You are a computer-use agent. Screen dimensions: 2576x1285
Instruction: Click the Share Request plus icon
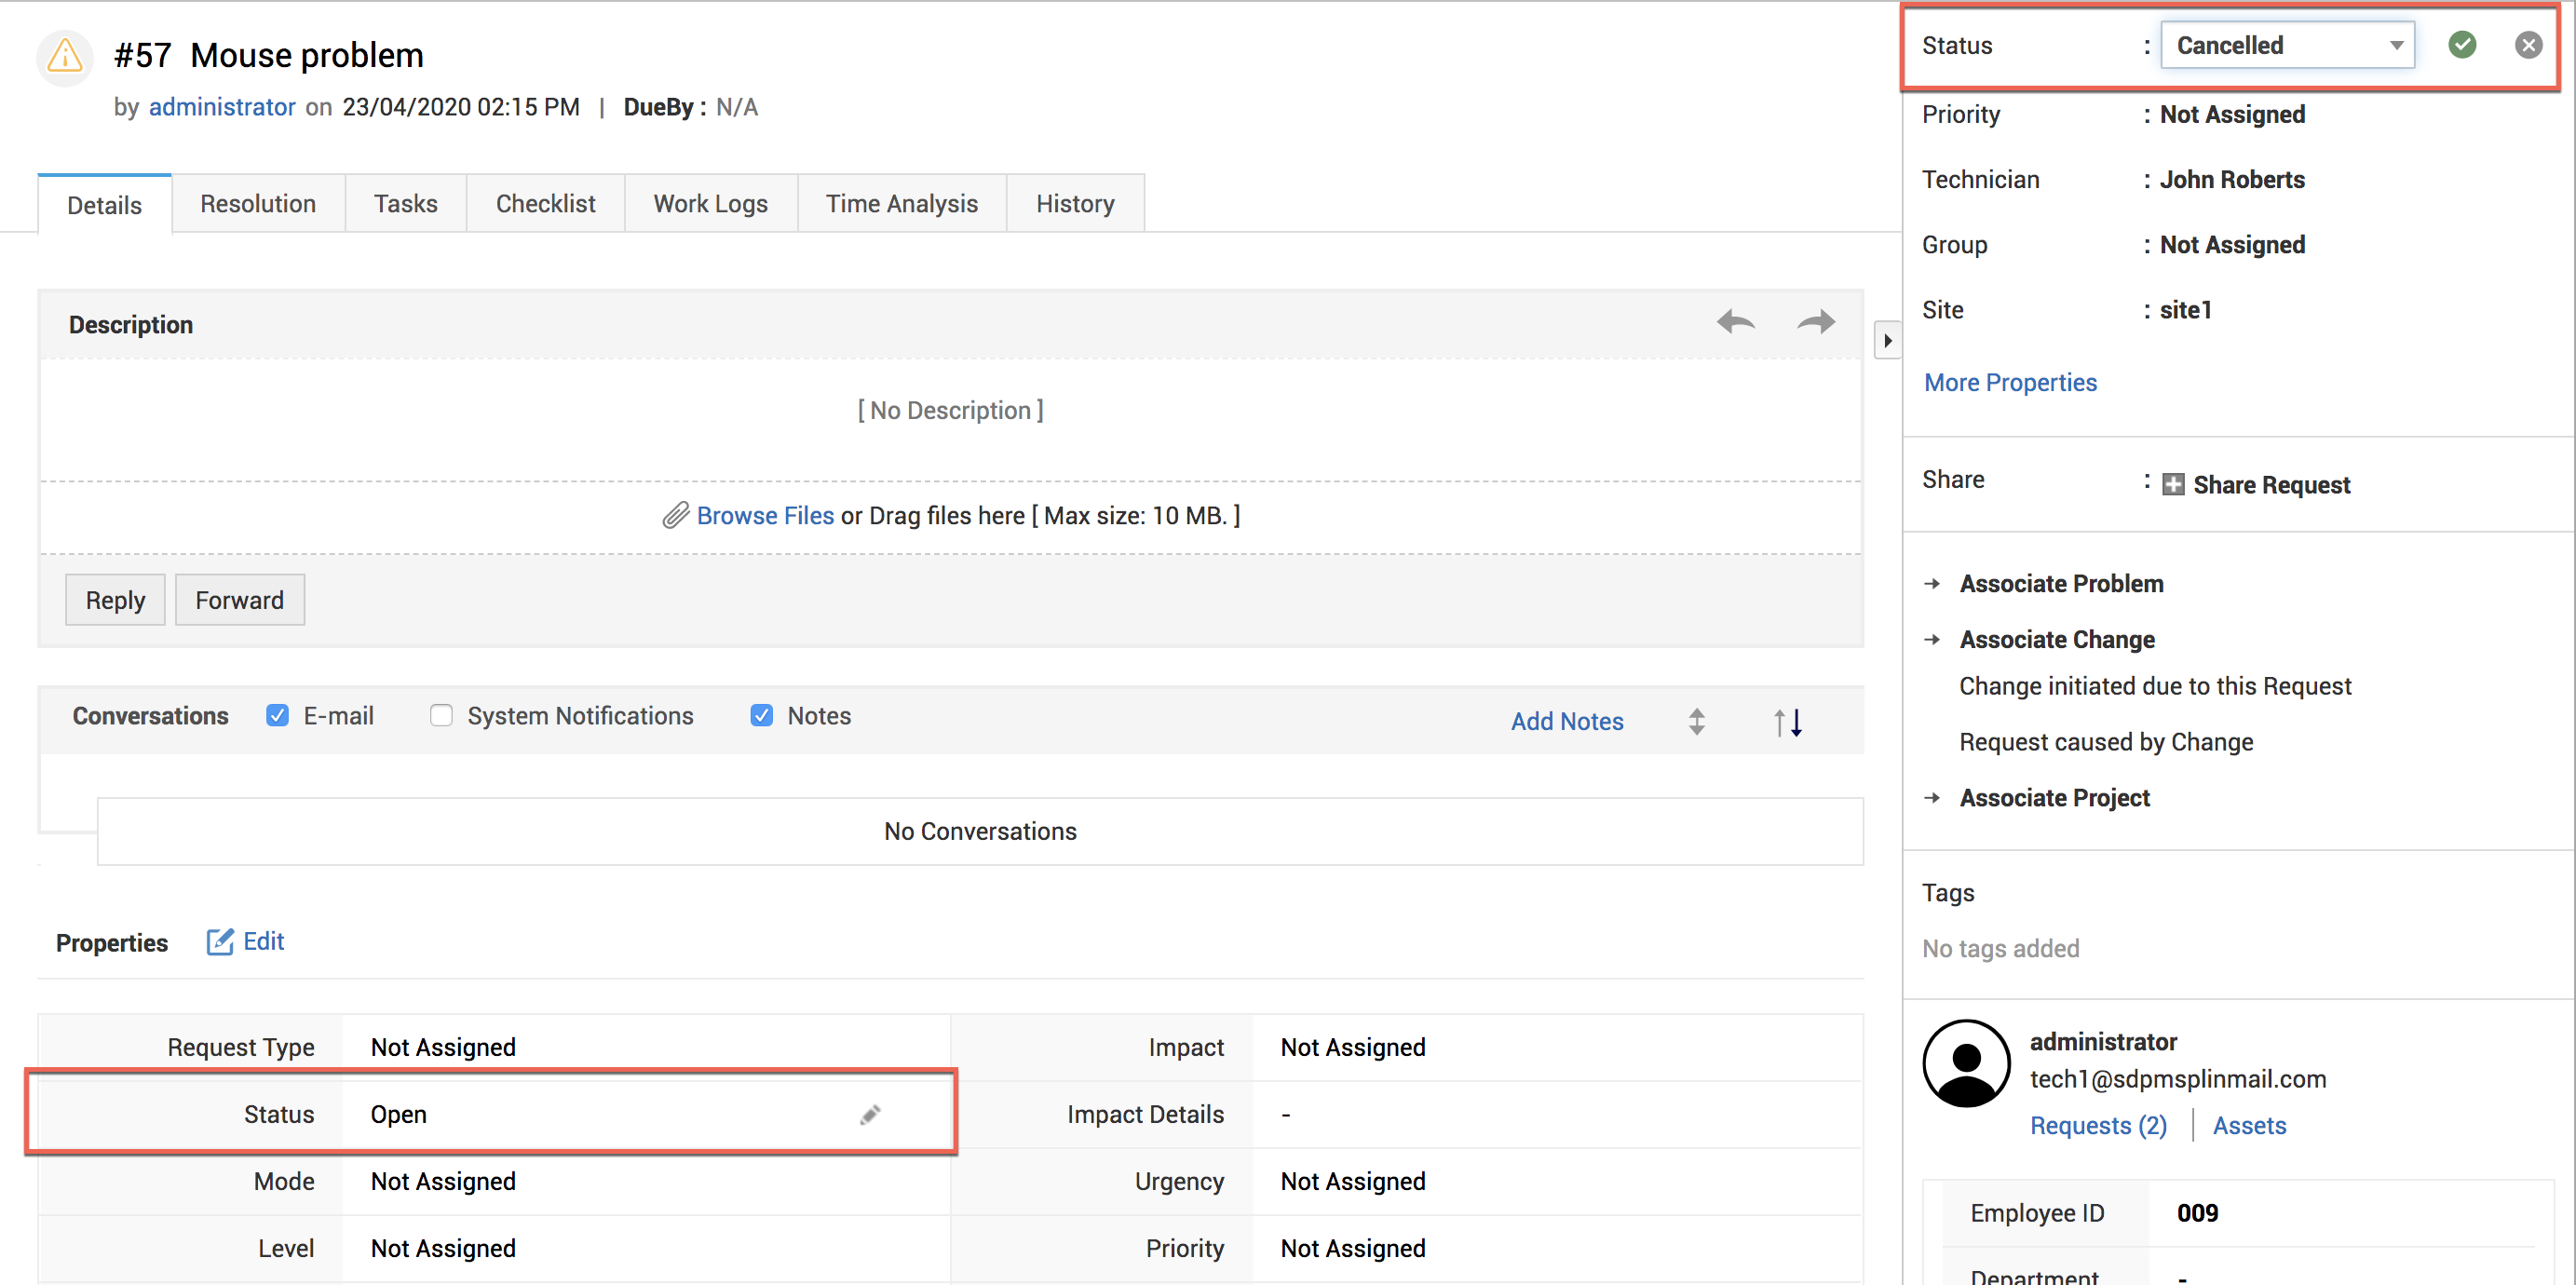(x=2173, y=485)
